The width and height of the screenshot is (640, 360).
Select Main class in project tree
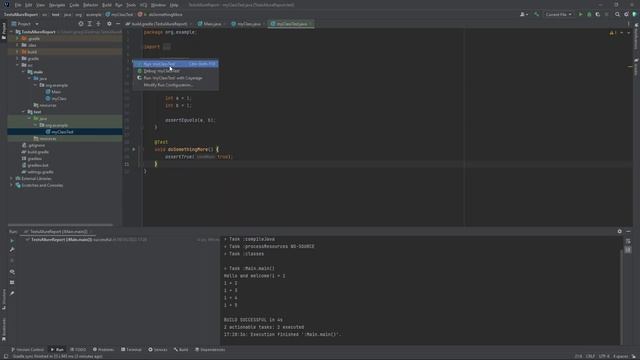pyautogui.click(x=56, y=92)
